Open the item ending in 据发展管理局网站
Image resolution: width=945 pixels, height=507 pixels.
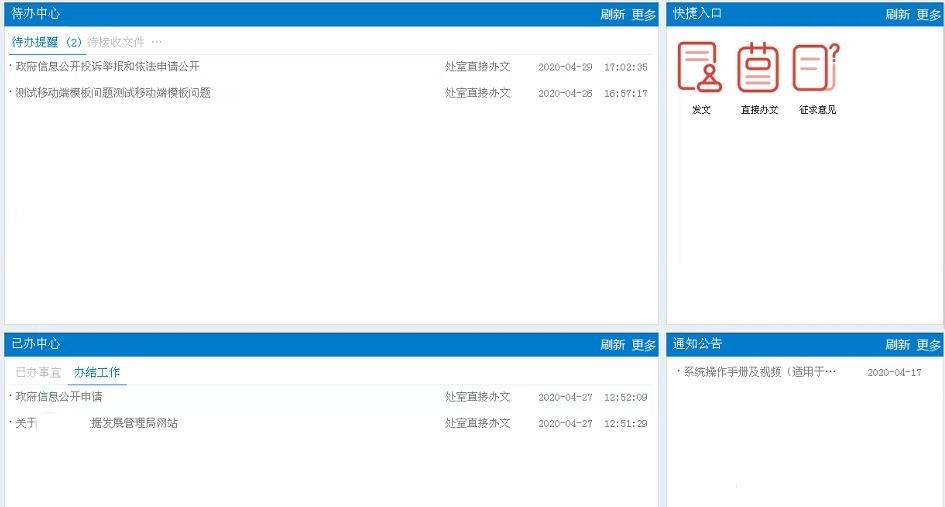pyautogui.click(x=96, y=423)
